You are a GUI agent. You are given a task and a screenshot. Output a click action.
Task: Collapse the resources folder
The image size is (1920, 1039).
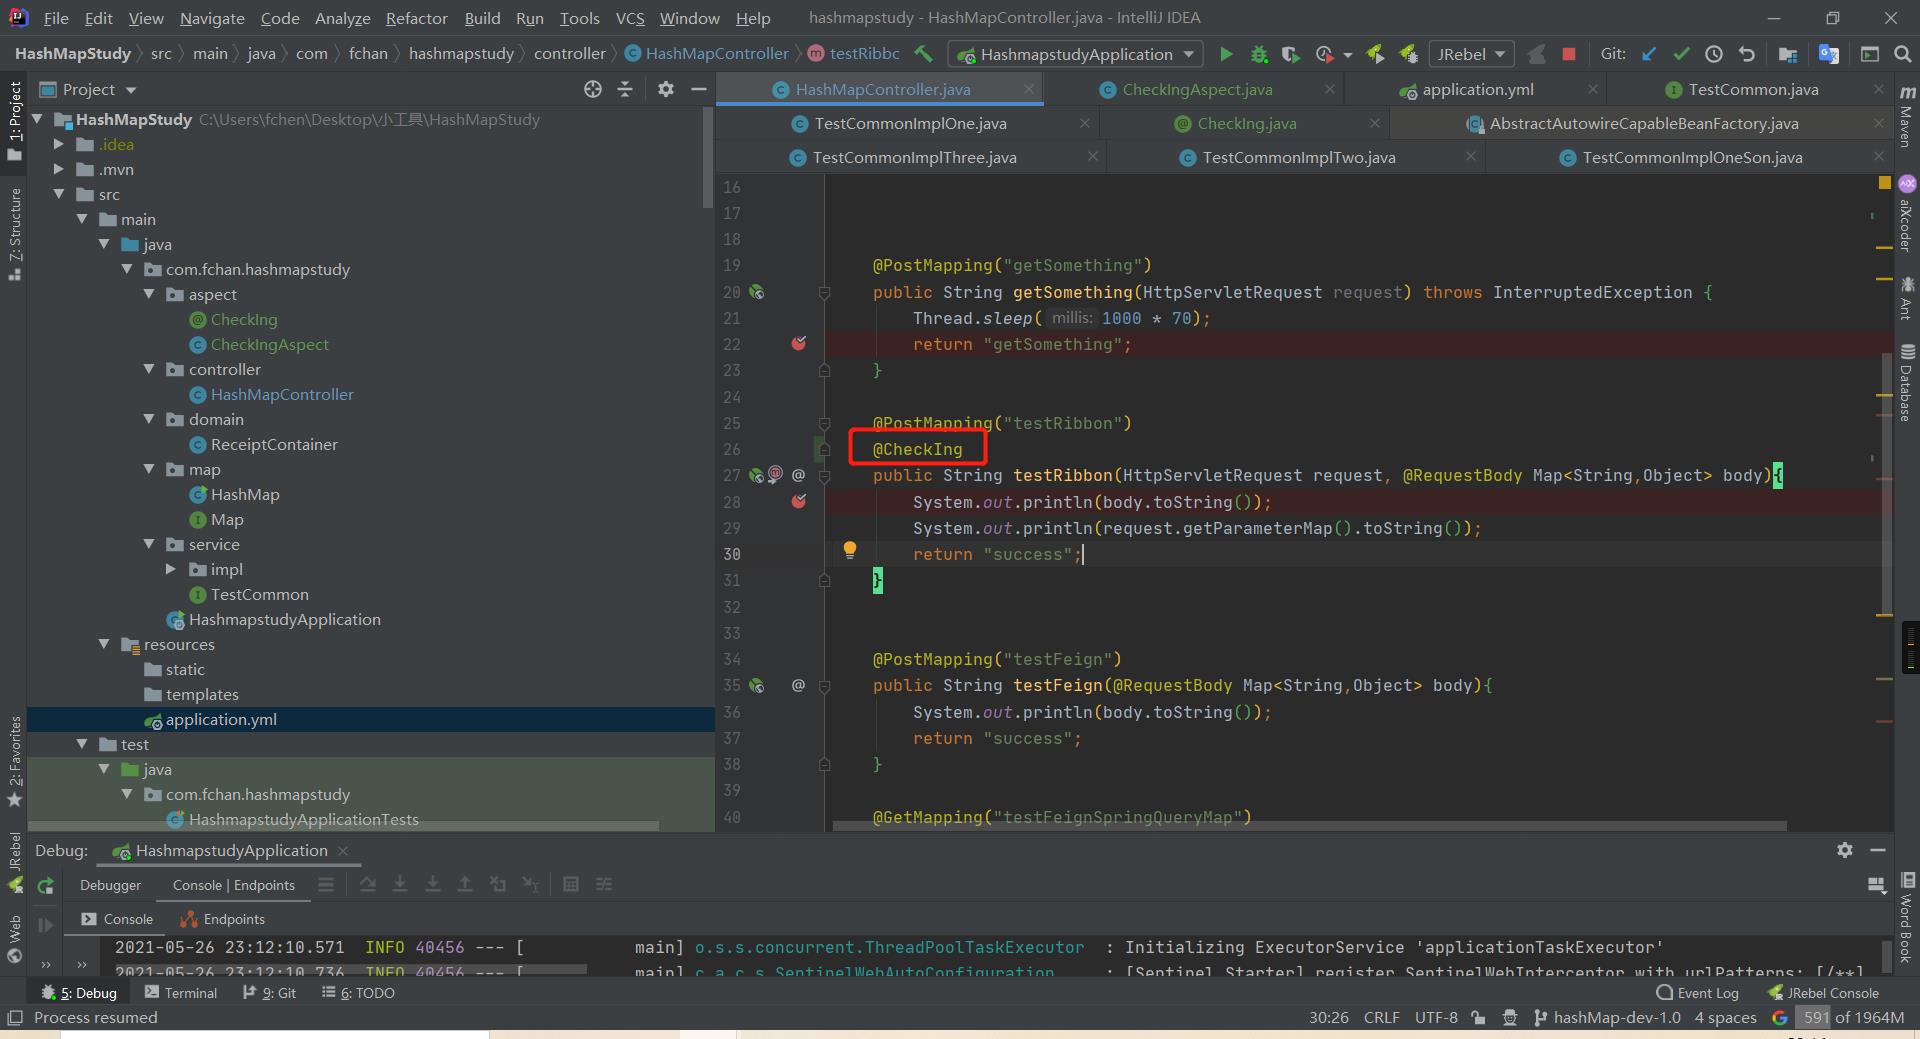coord(104,644)
